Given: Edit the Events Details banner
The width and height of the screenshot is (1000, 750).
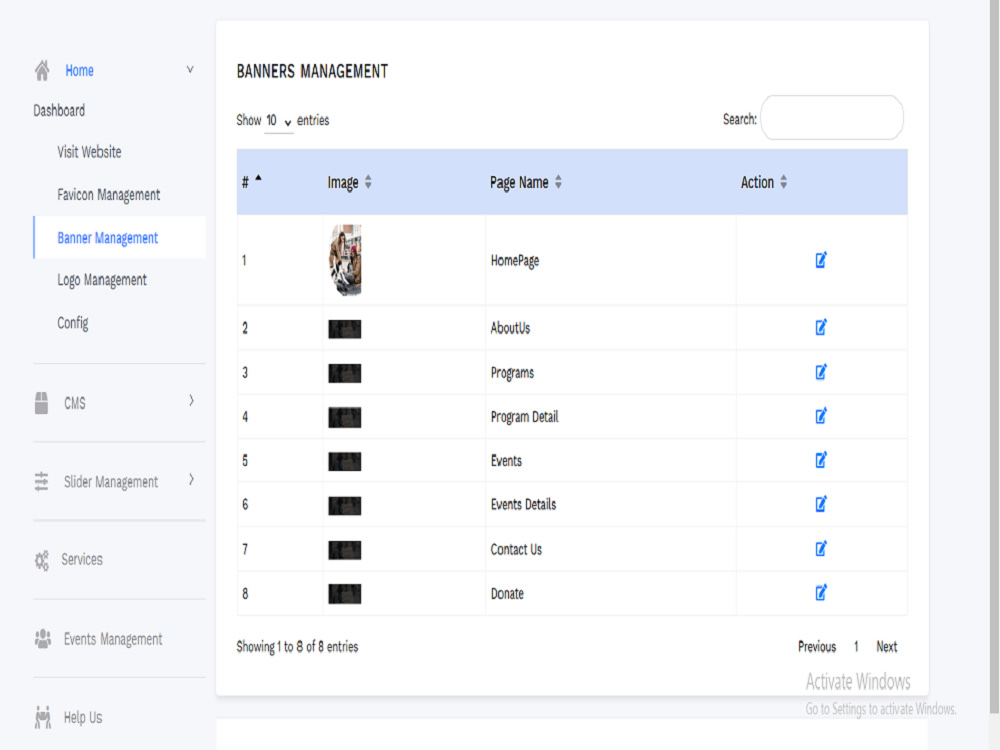Looking at the screenshot, I should tap(821, 504).
